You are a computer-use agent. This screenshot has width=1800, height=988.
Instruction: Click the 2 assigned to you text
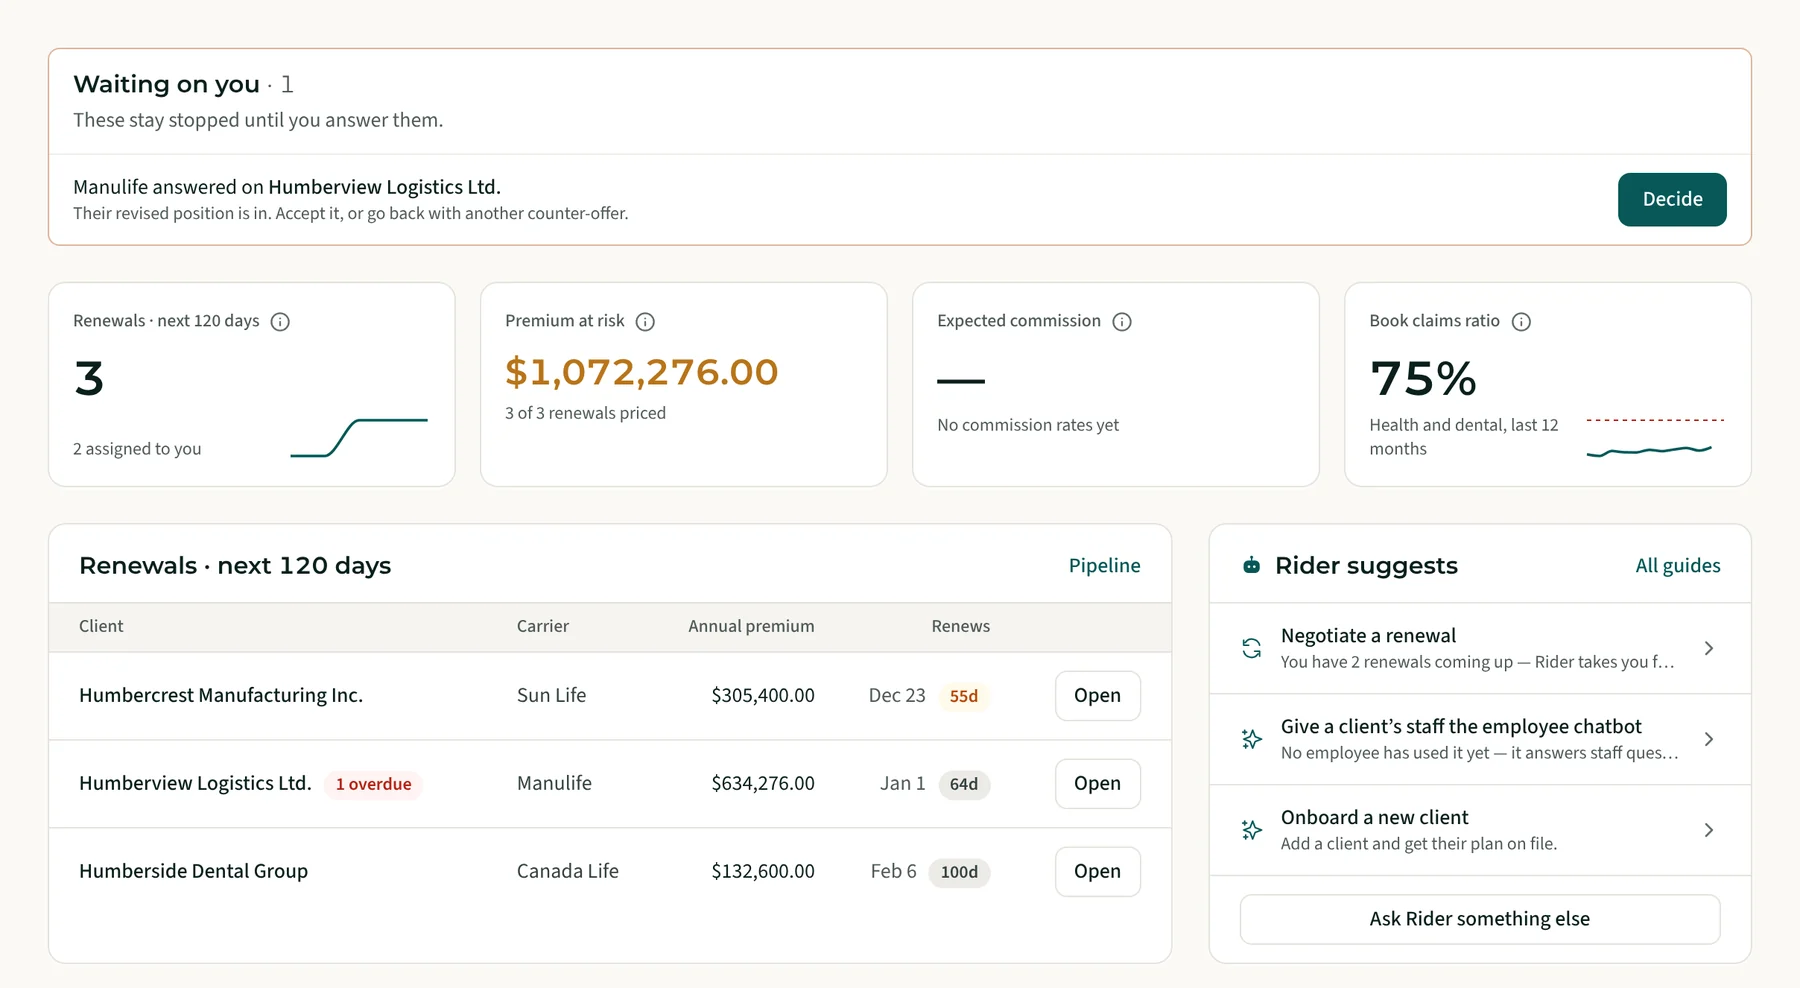[x=137, y=449]
